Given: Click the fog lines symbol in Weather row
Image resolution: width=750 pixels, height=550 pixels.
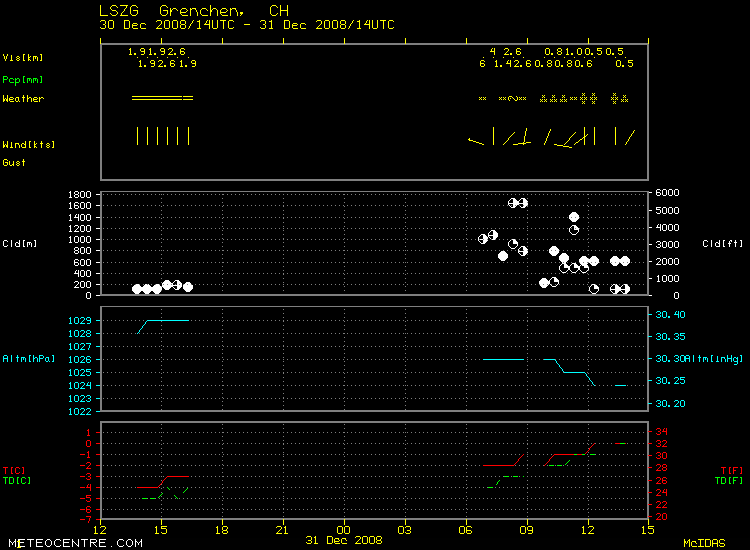Looking at the screenshot, I should pyautogui.click(x=162, y=98).
